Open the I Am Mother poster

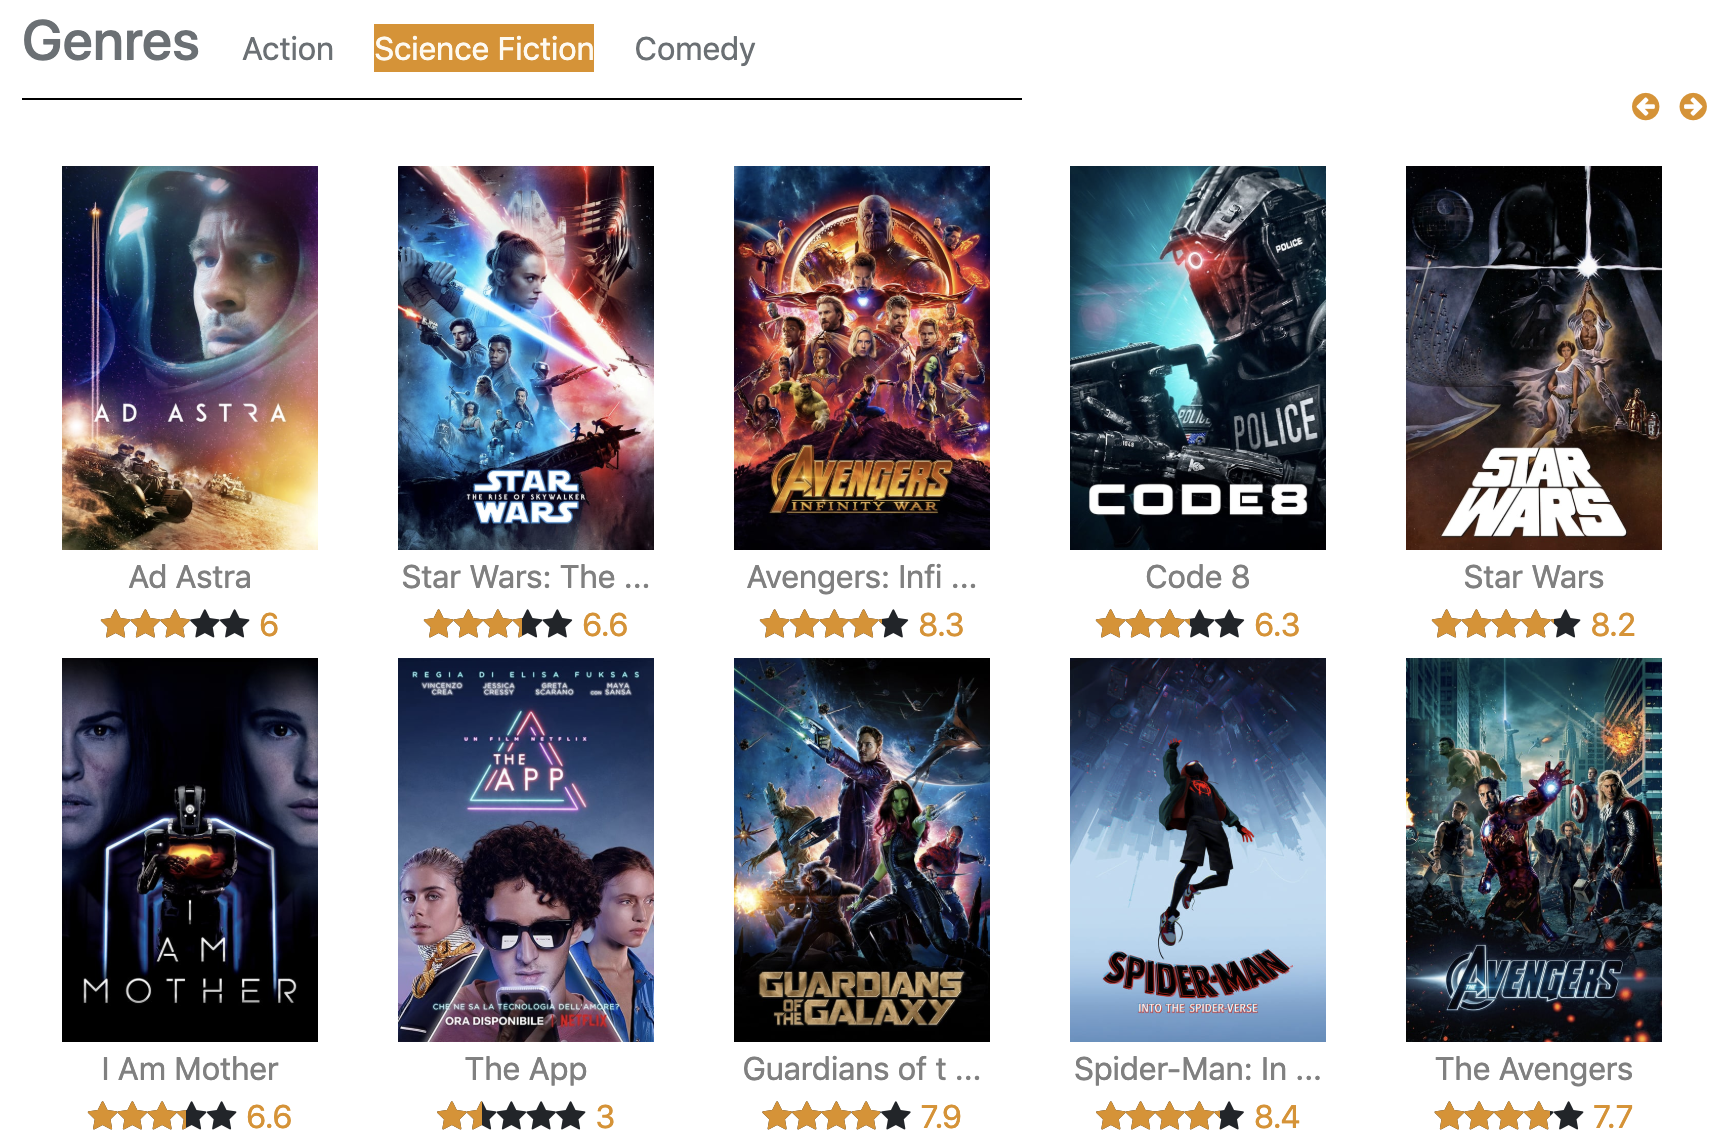[x=190, y=850]
